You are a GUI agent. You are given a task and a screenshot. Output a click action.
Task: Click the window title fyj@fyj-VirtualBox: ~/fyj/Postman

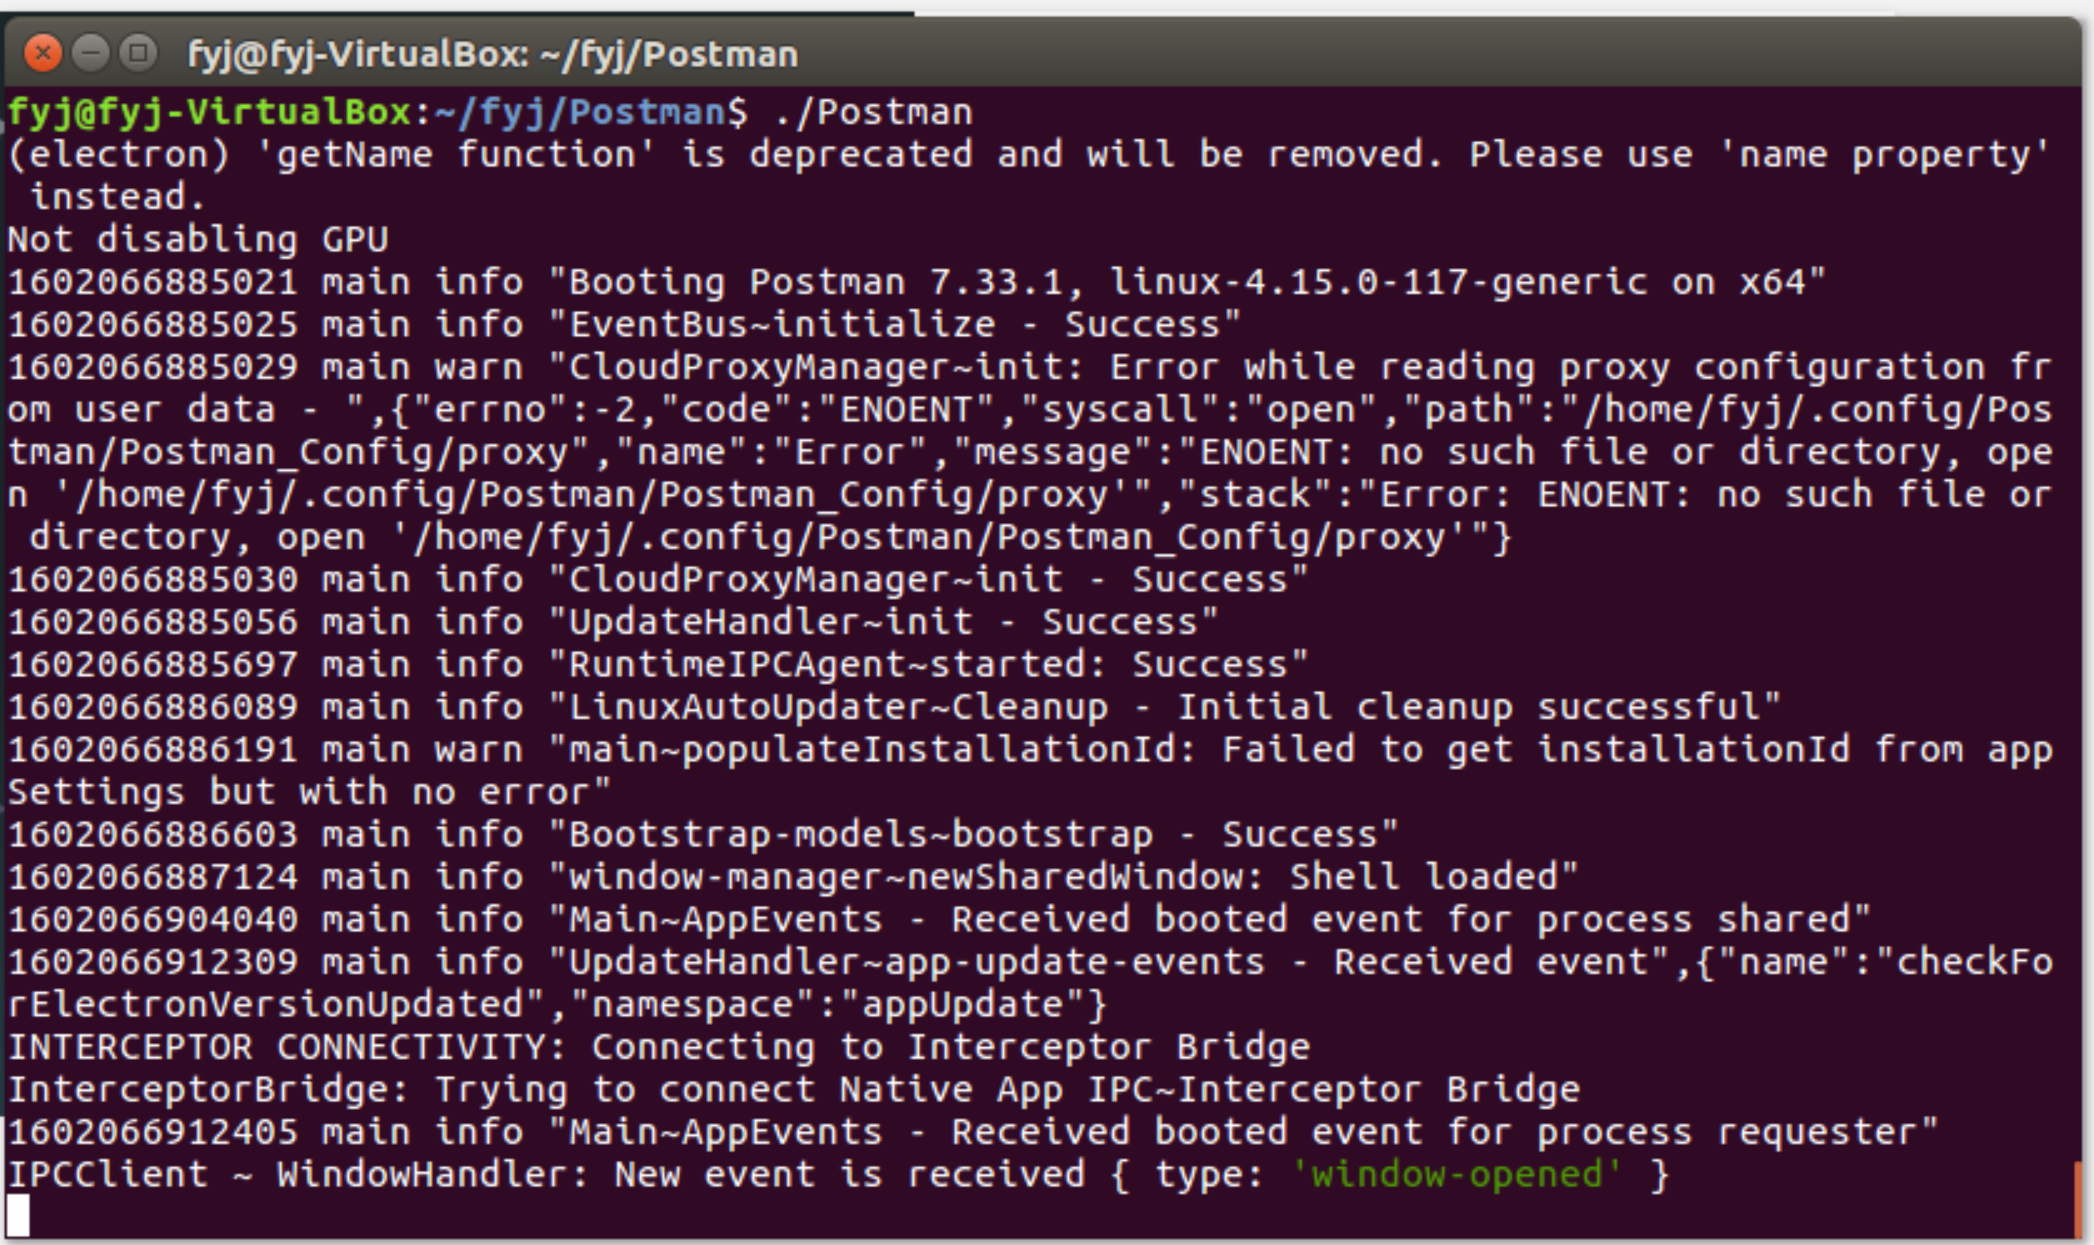click(x=493, y=54)
